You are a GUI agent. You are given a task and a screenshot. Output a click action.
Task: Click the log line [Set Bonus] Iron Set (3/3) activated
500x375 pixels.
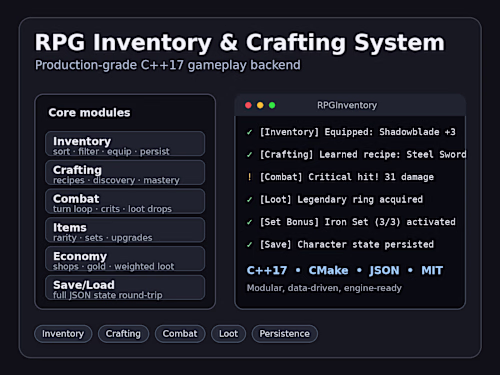point(358,222)
